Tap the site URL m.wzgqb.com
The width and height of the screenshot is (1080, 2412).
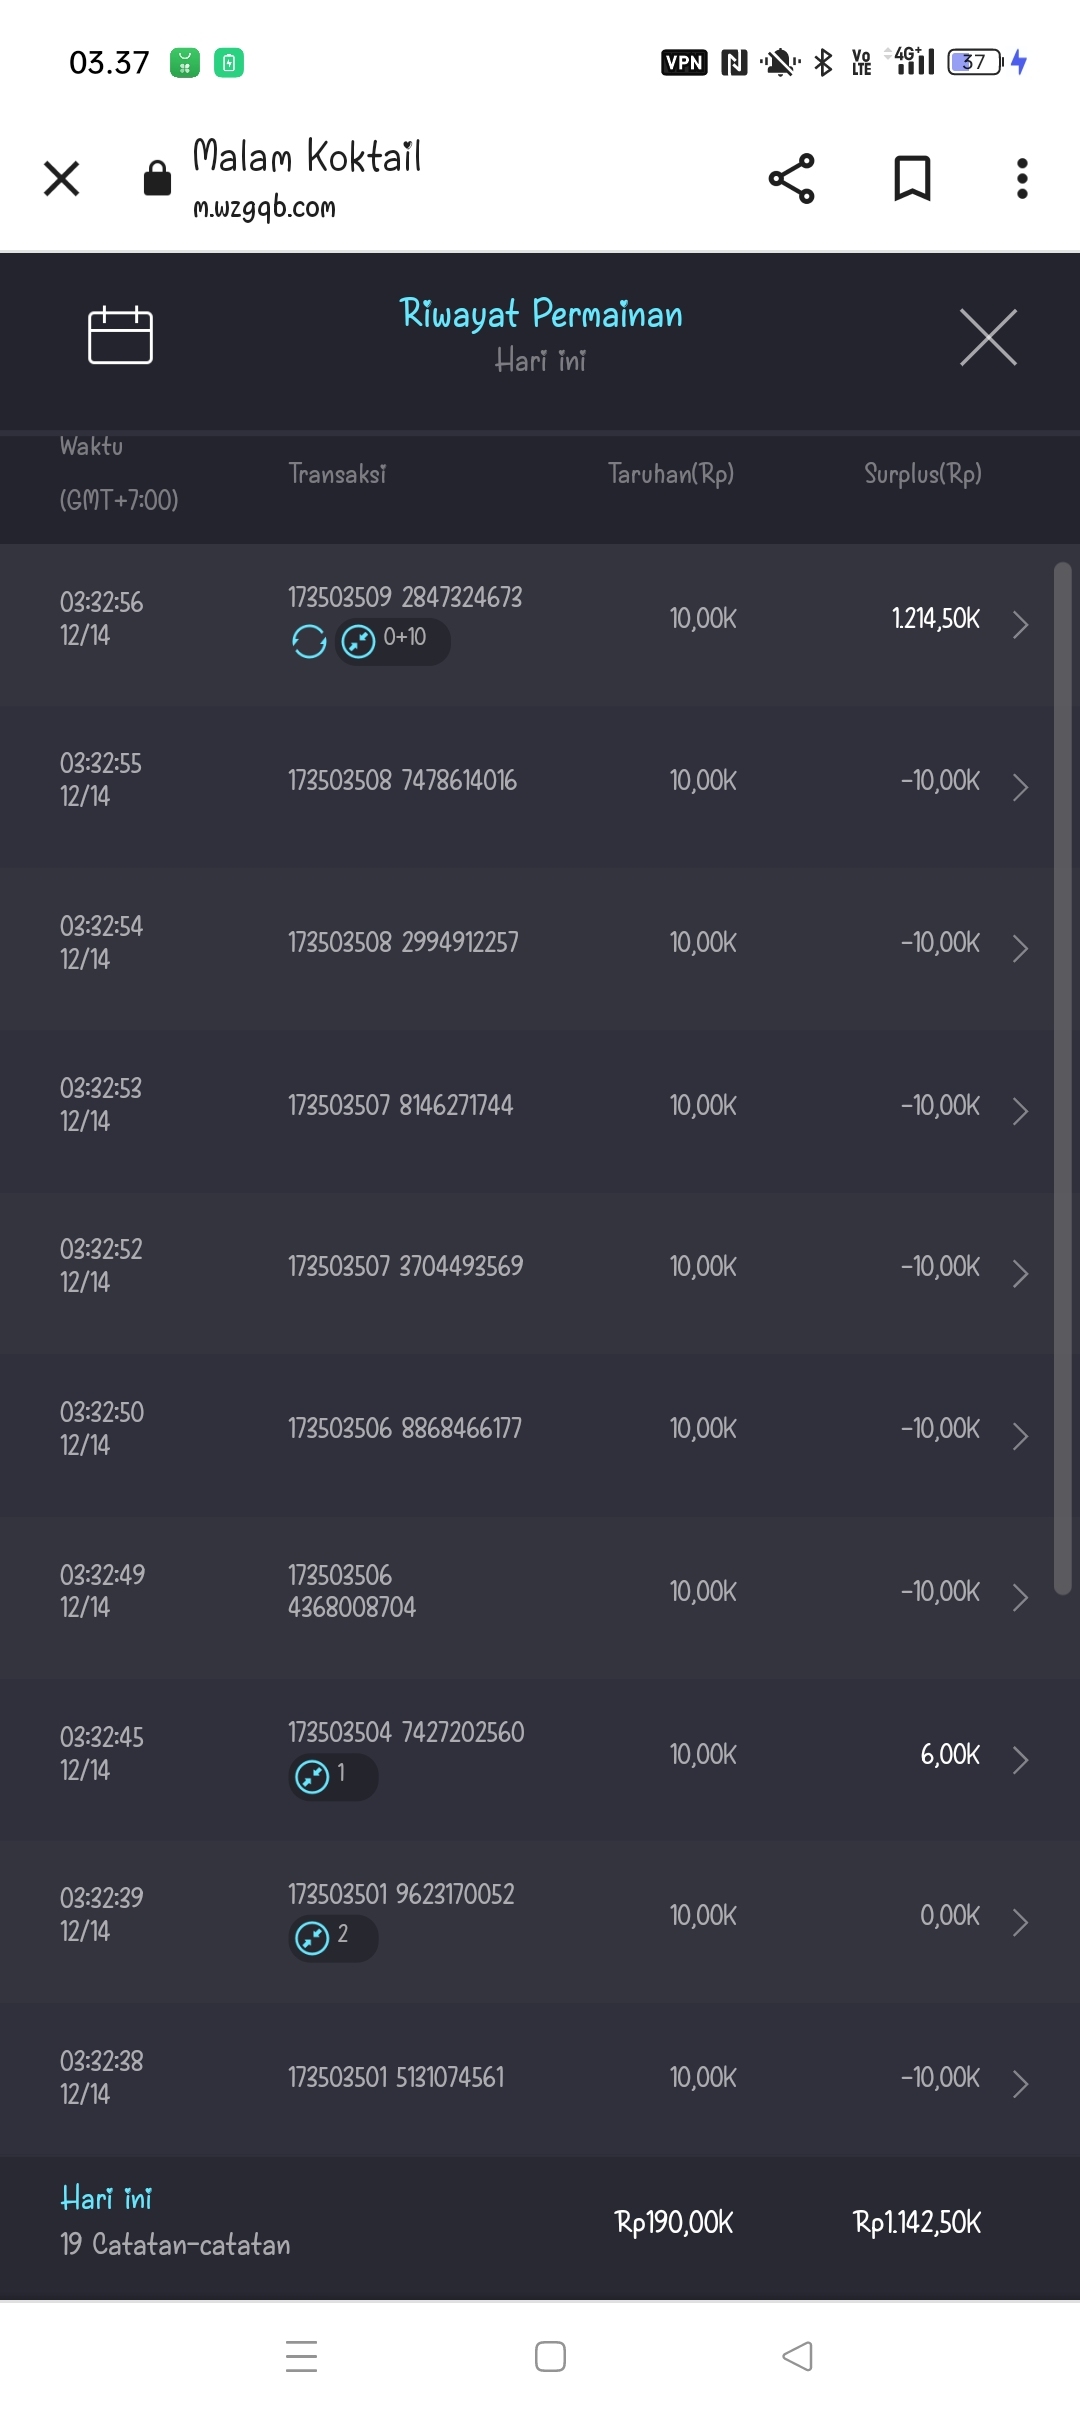[x=264, y=207]
